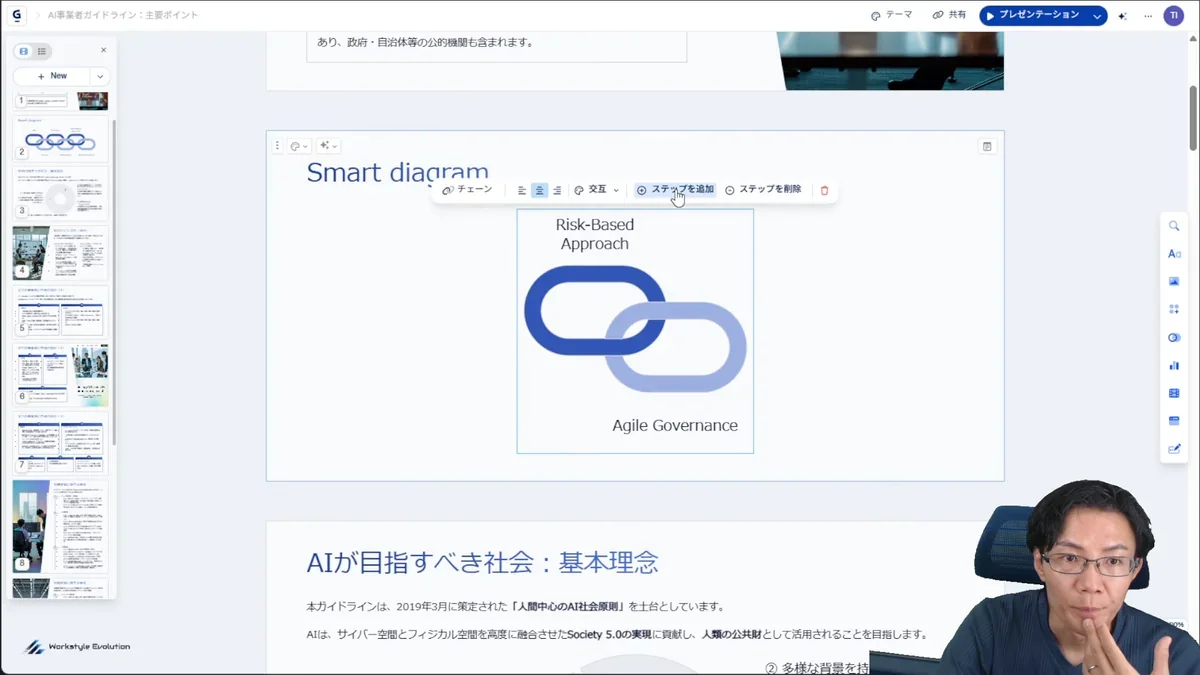
Task: Click the AI事業者ガイドライン：主要ポイント document title
Action: click(123, 16)
